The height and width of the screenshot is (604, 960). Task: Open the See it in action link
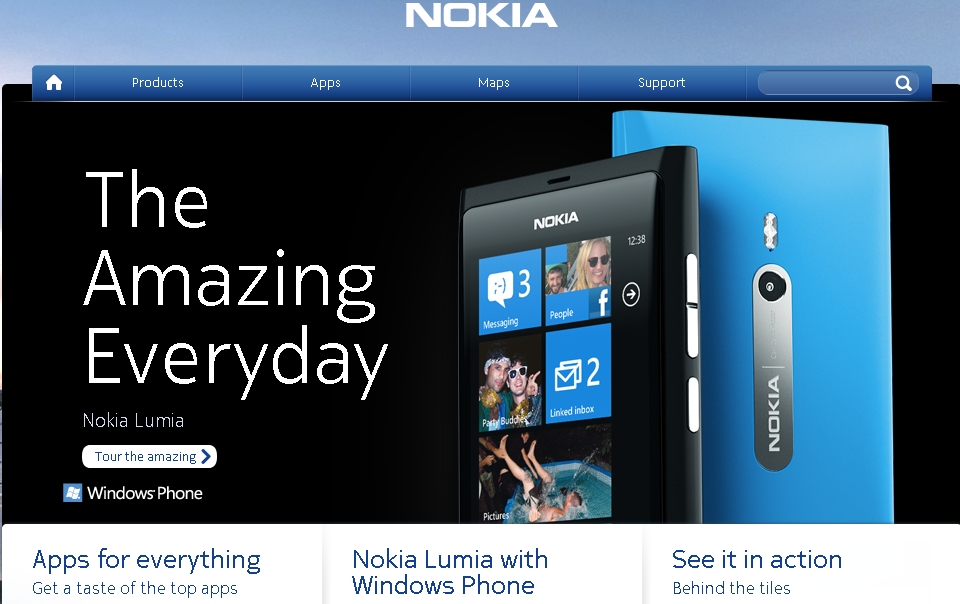(x=757, y=560)
